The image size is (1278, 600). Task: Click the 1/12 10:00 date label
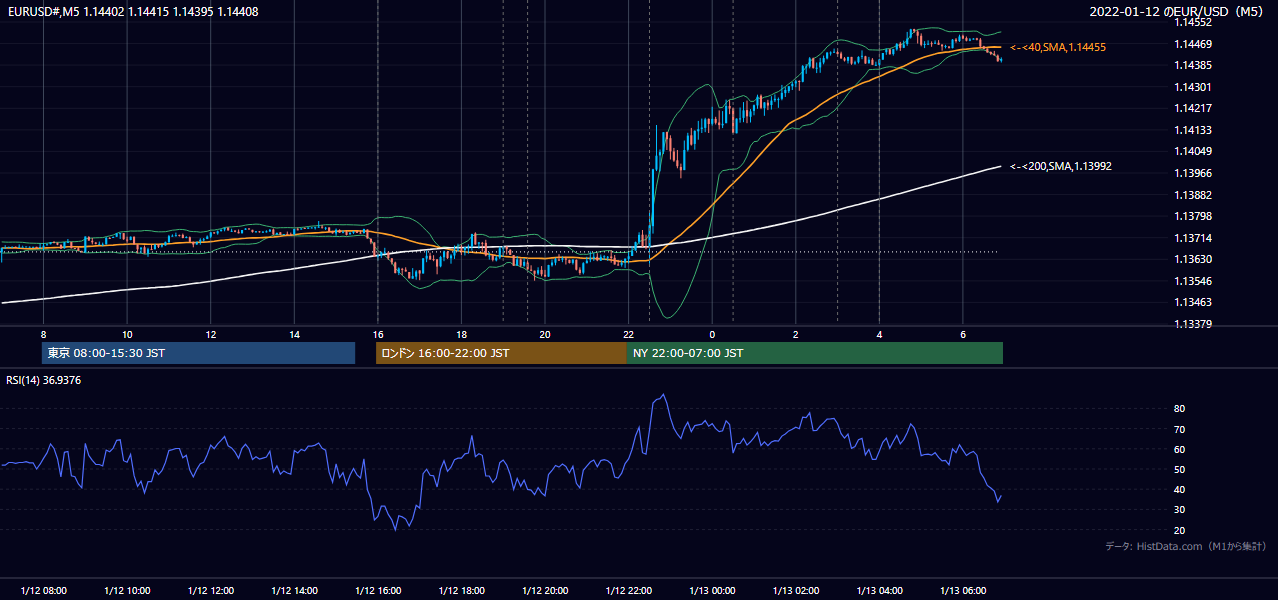127,590
